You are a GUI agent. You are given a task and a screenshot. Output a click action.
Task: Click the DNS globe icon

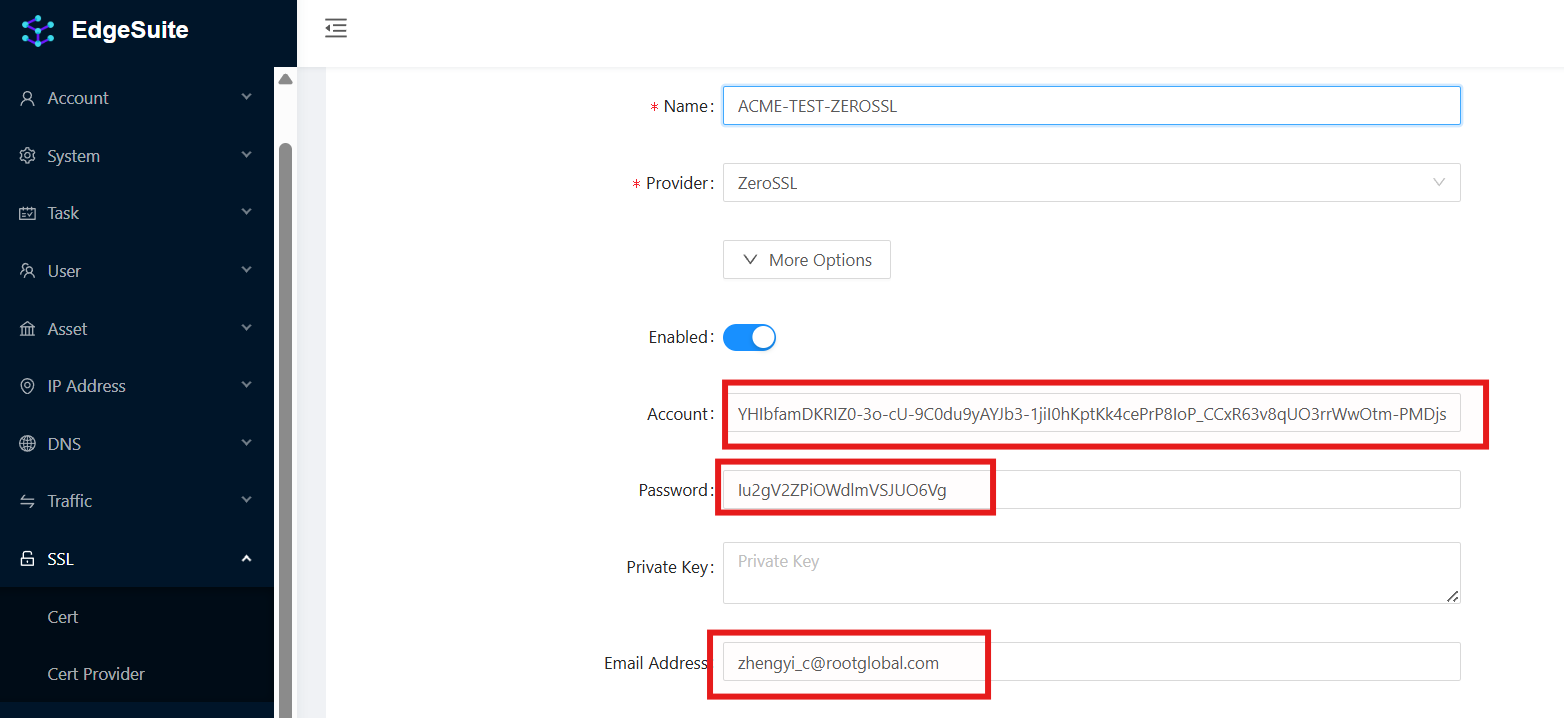[x=28, y=444]
